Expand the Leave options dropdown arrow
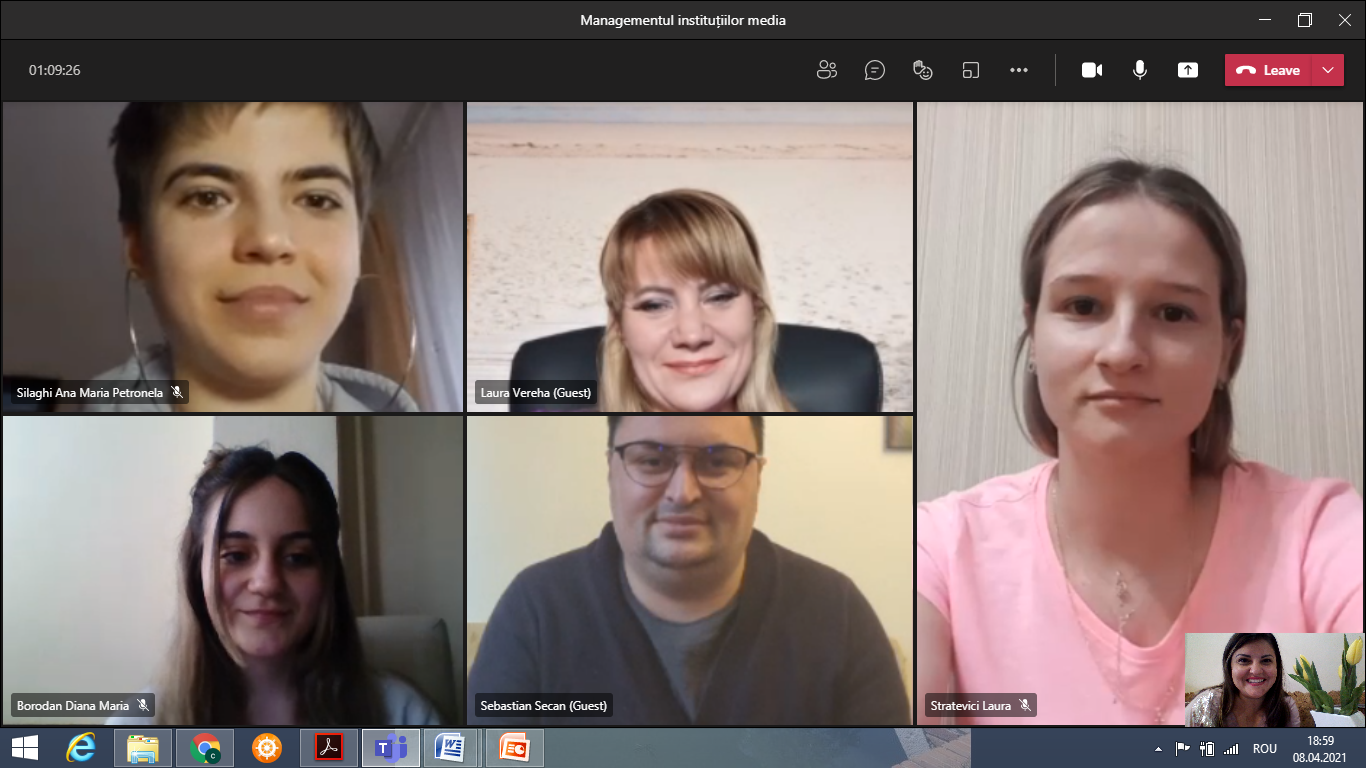 tap(1328, 70)
